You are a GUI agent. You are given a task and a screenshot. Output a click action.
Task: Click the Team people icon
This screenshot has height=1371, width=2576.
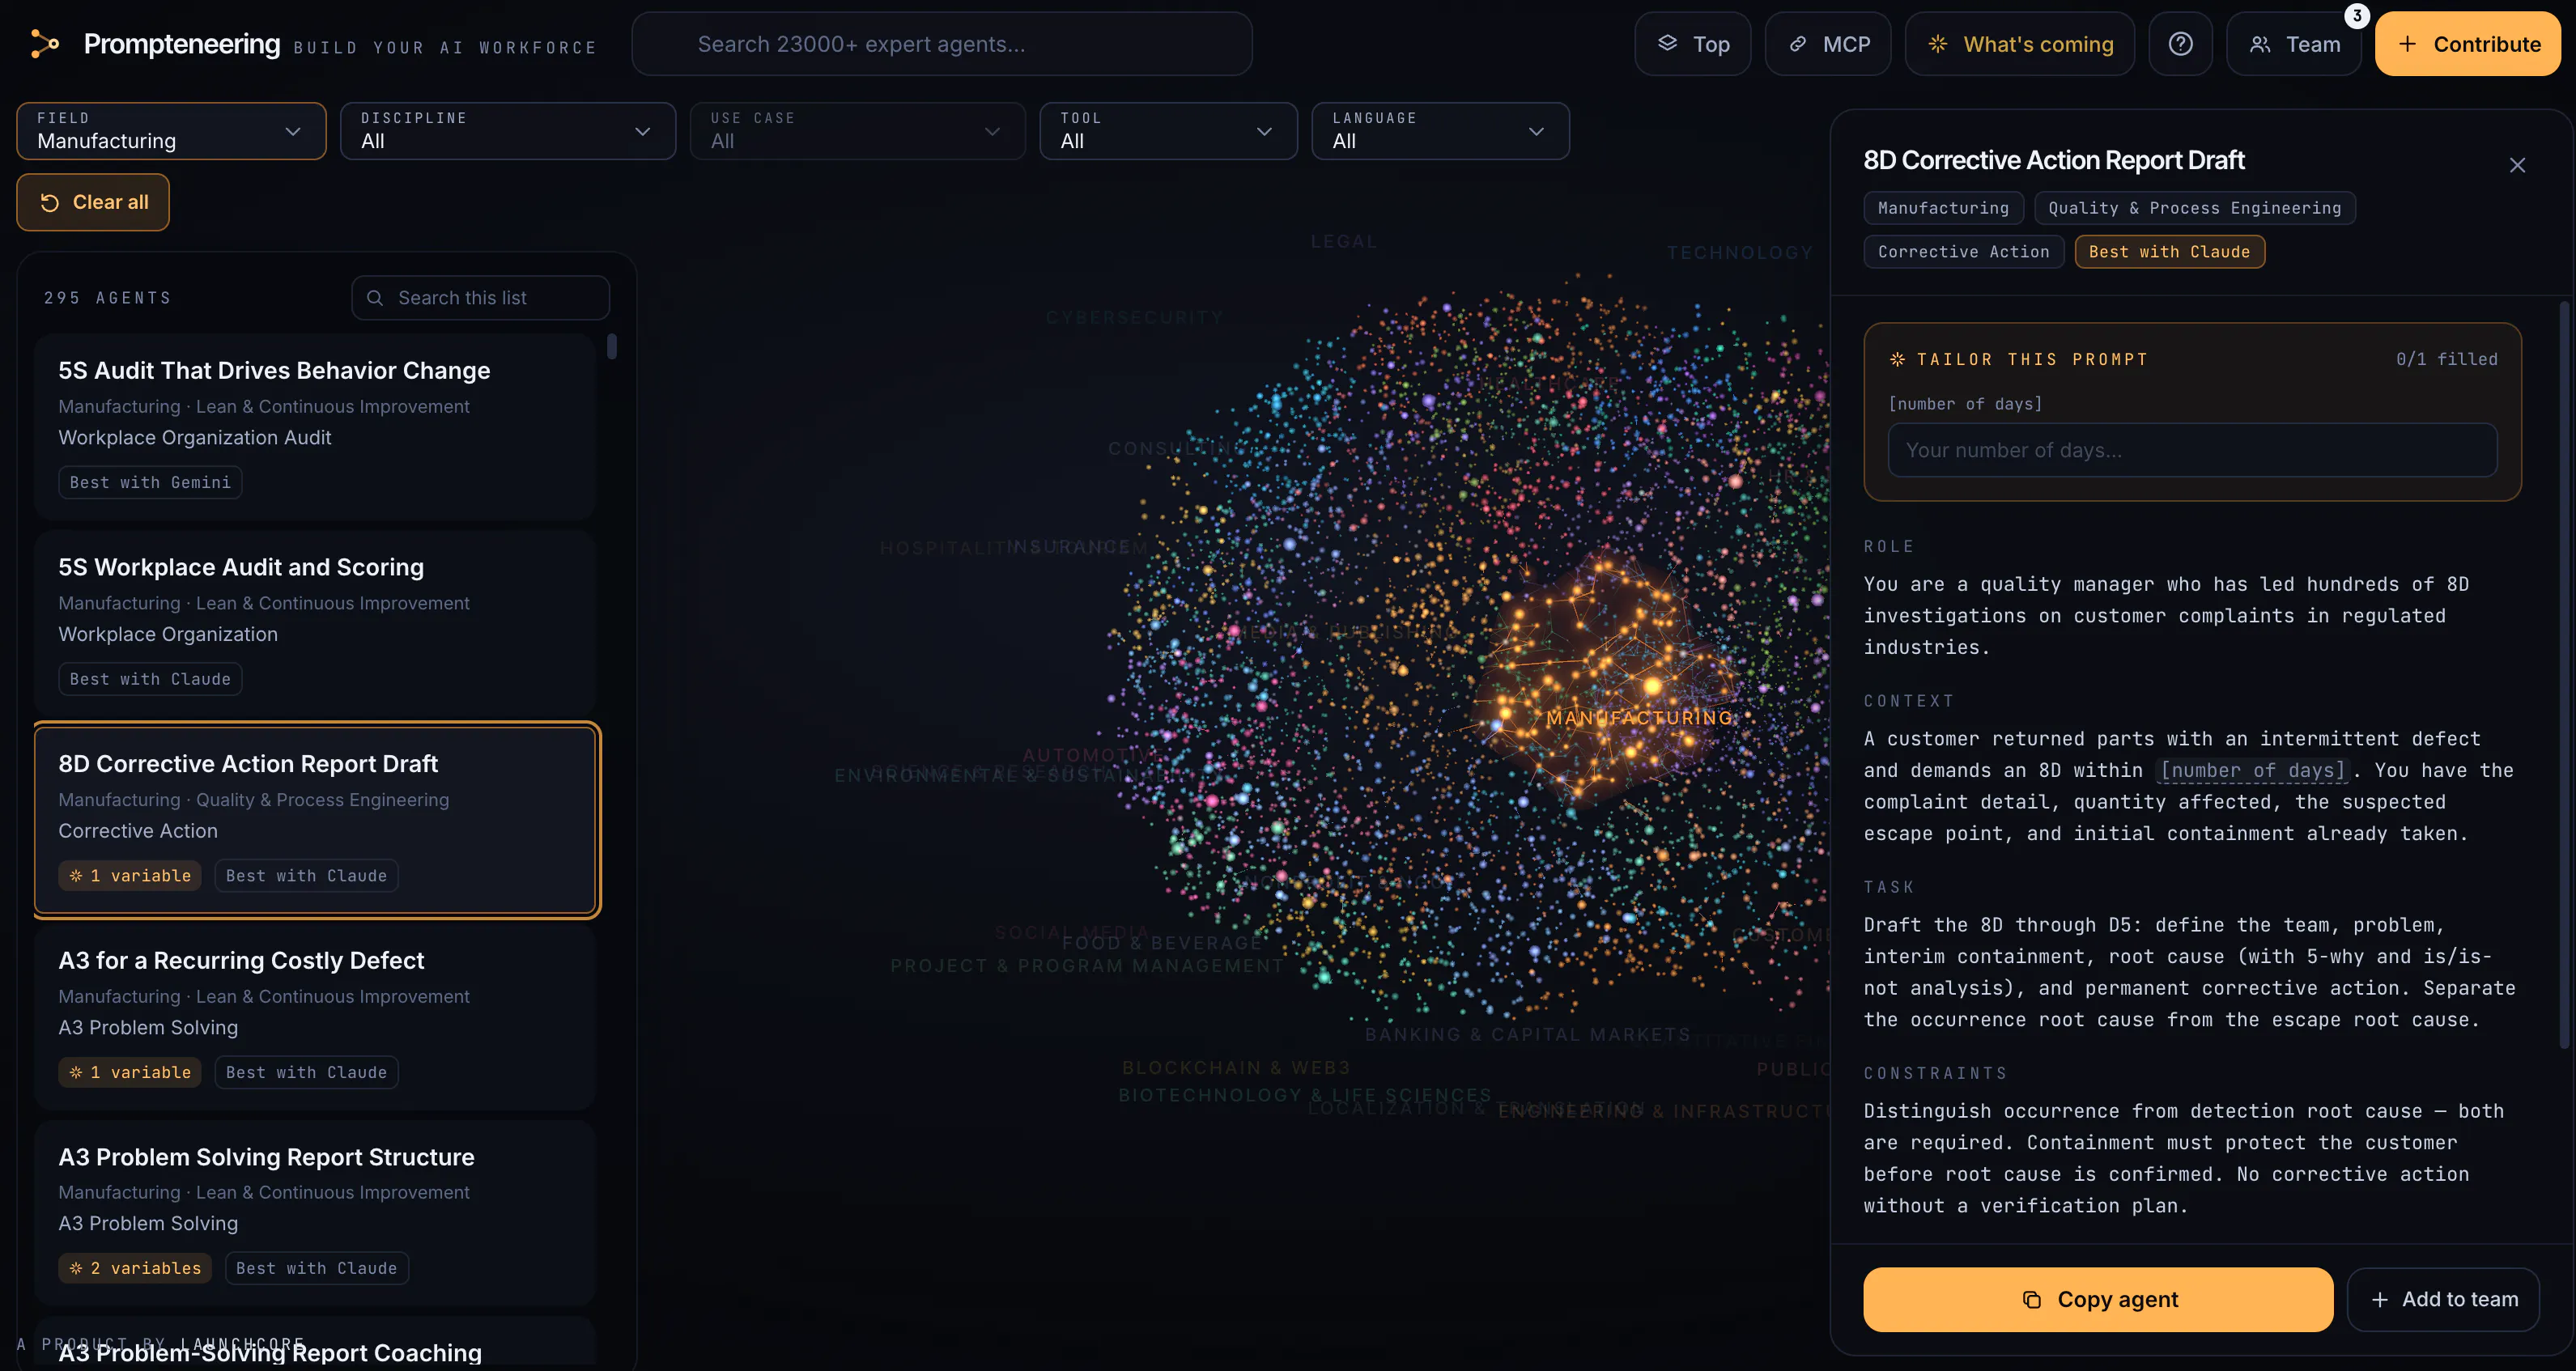pos(2259,44)
